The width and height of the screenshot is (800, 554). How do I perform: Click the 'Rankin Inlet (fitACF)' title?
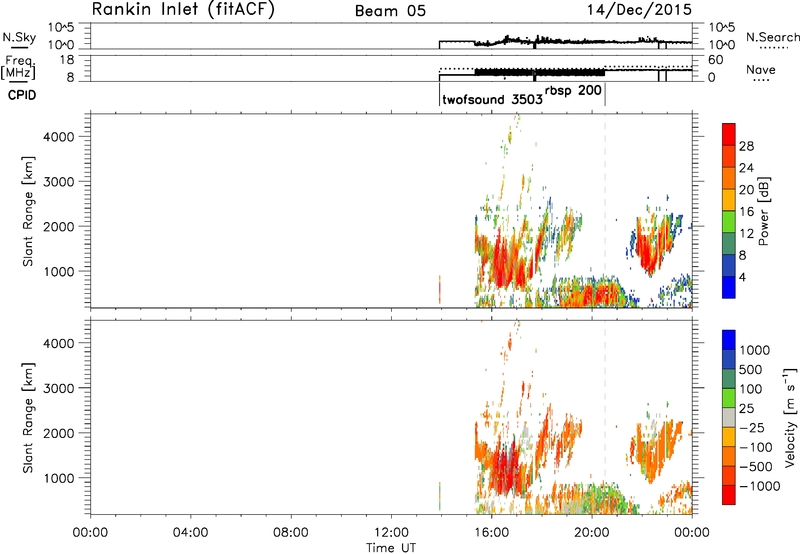[x=183, y=9]
